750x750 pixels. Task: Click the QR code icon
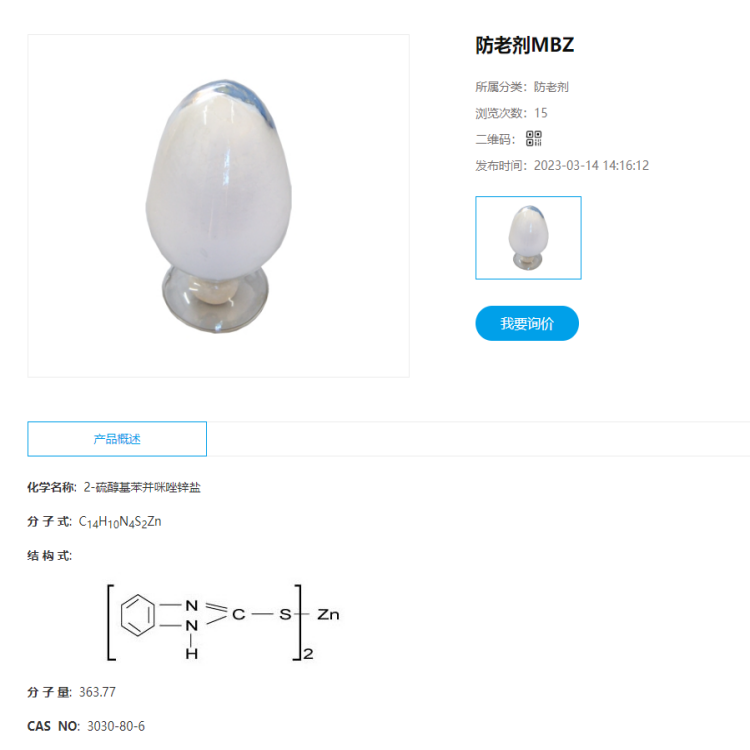[x=534, y=139]
